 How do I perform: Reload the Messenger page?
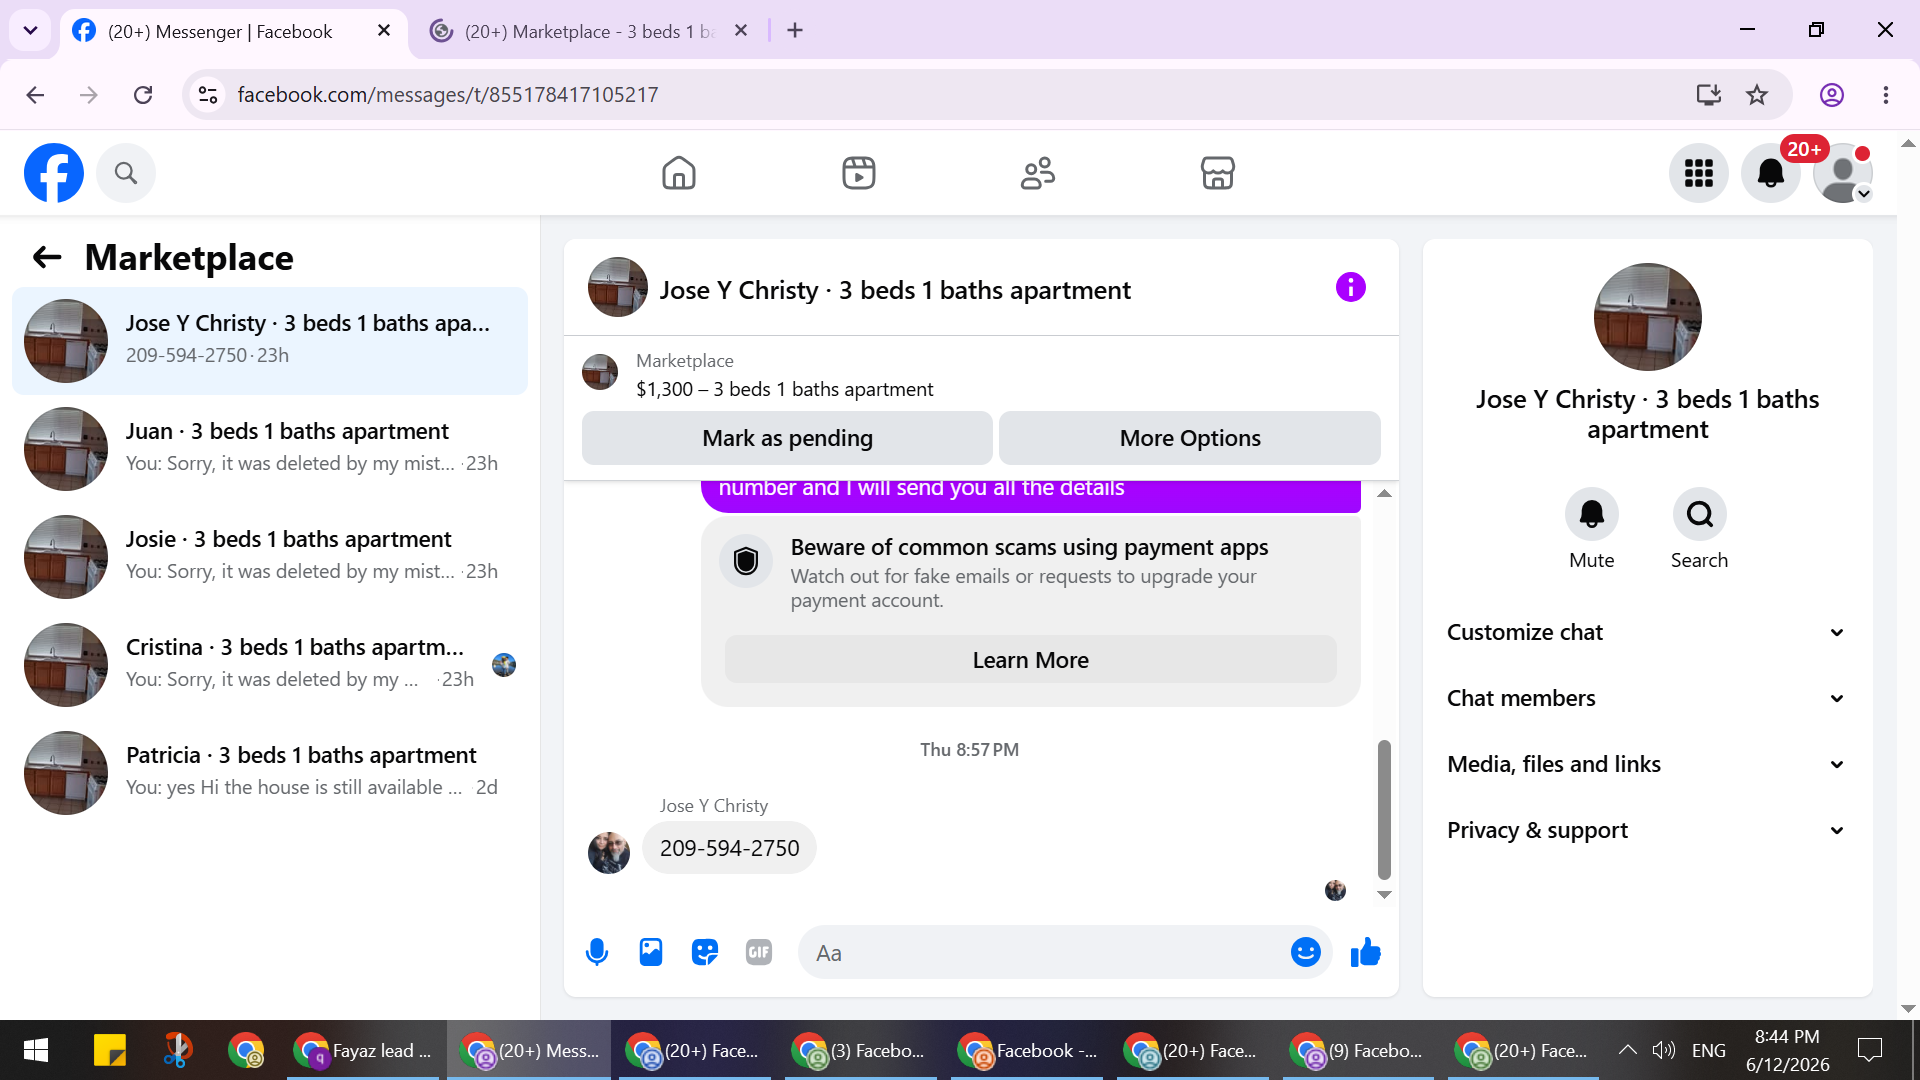143,95
